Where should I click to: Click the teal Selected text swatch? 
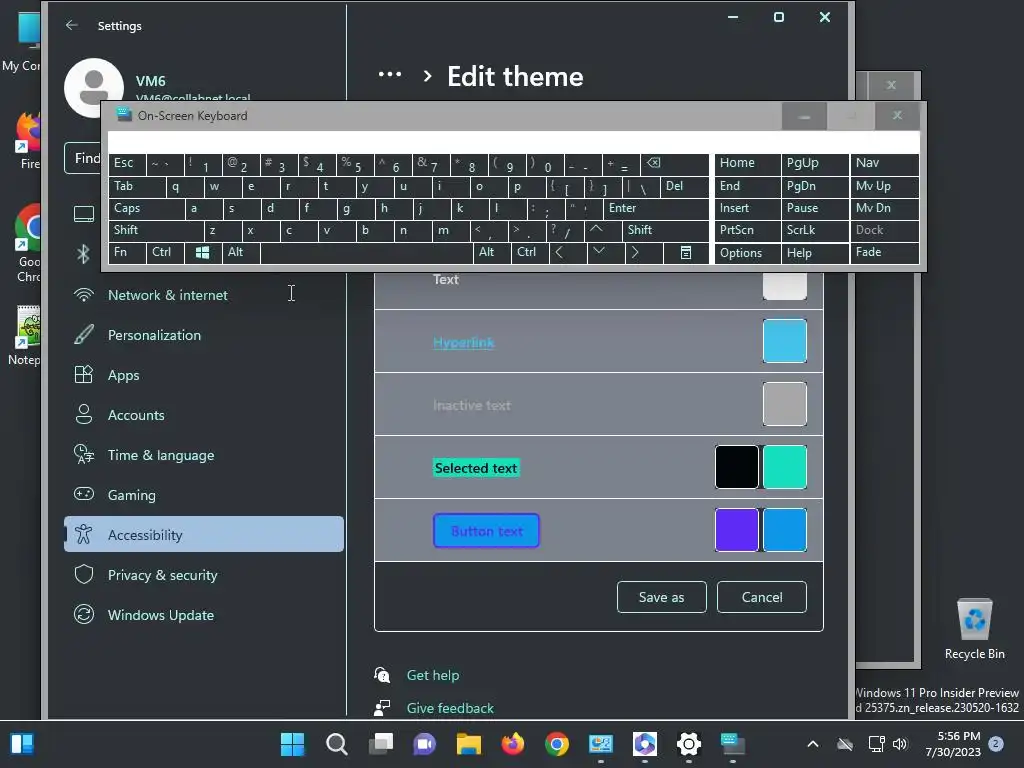[784, 467]
